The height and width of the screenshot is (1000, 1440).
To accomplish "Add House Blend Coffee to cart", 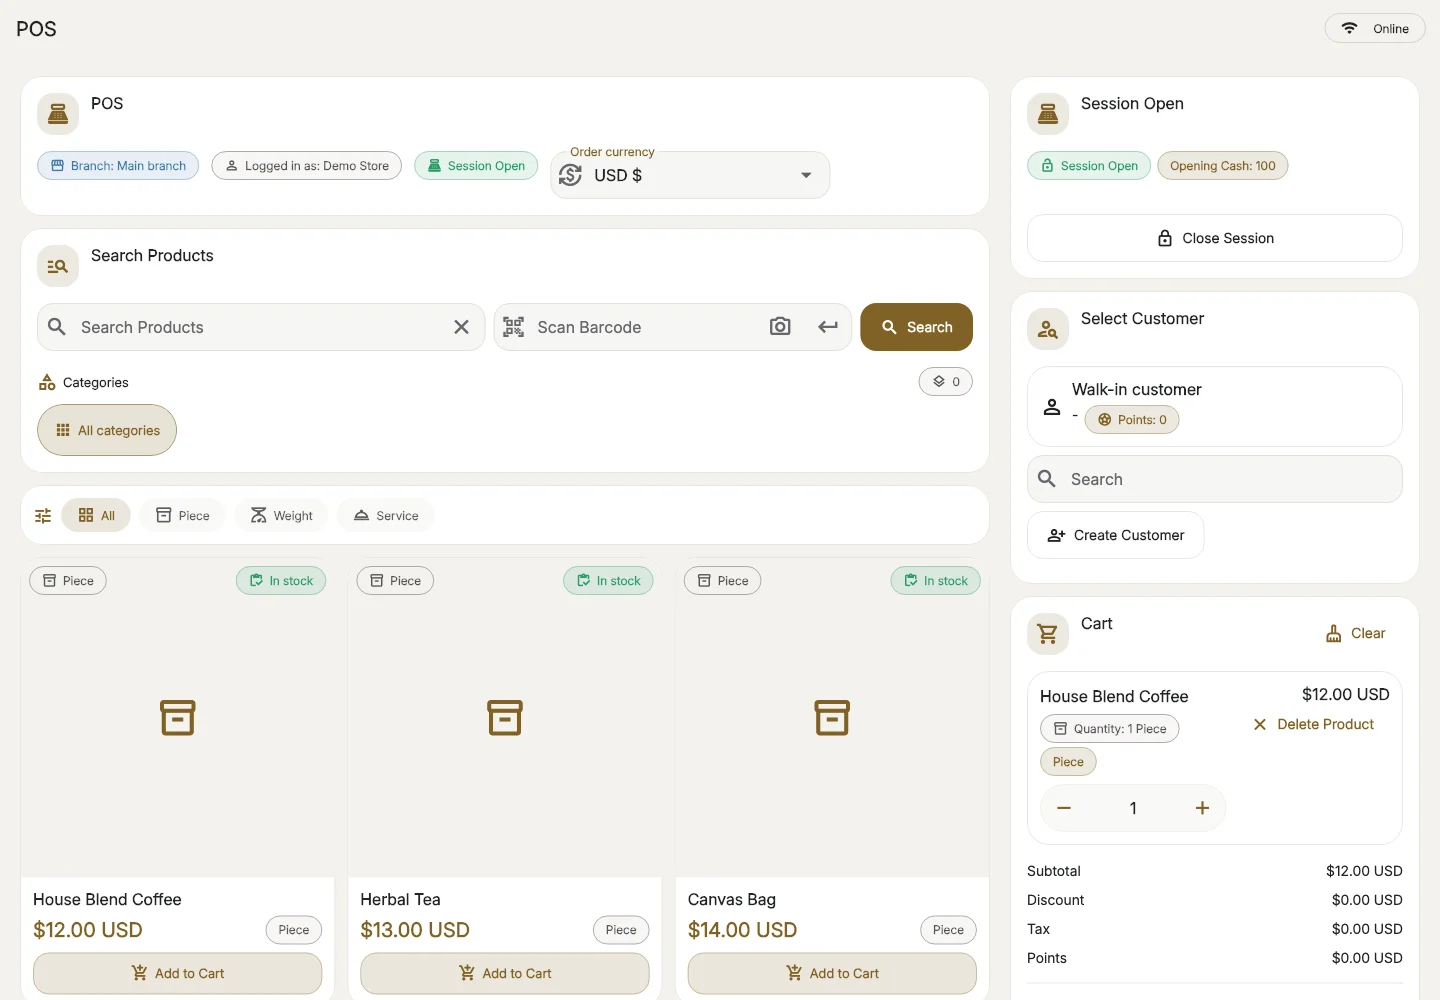I will point(178,973).
